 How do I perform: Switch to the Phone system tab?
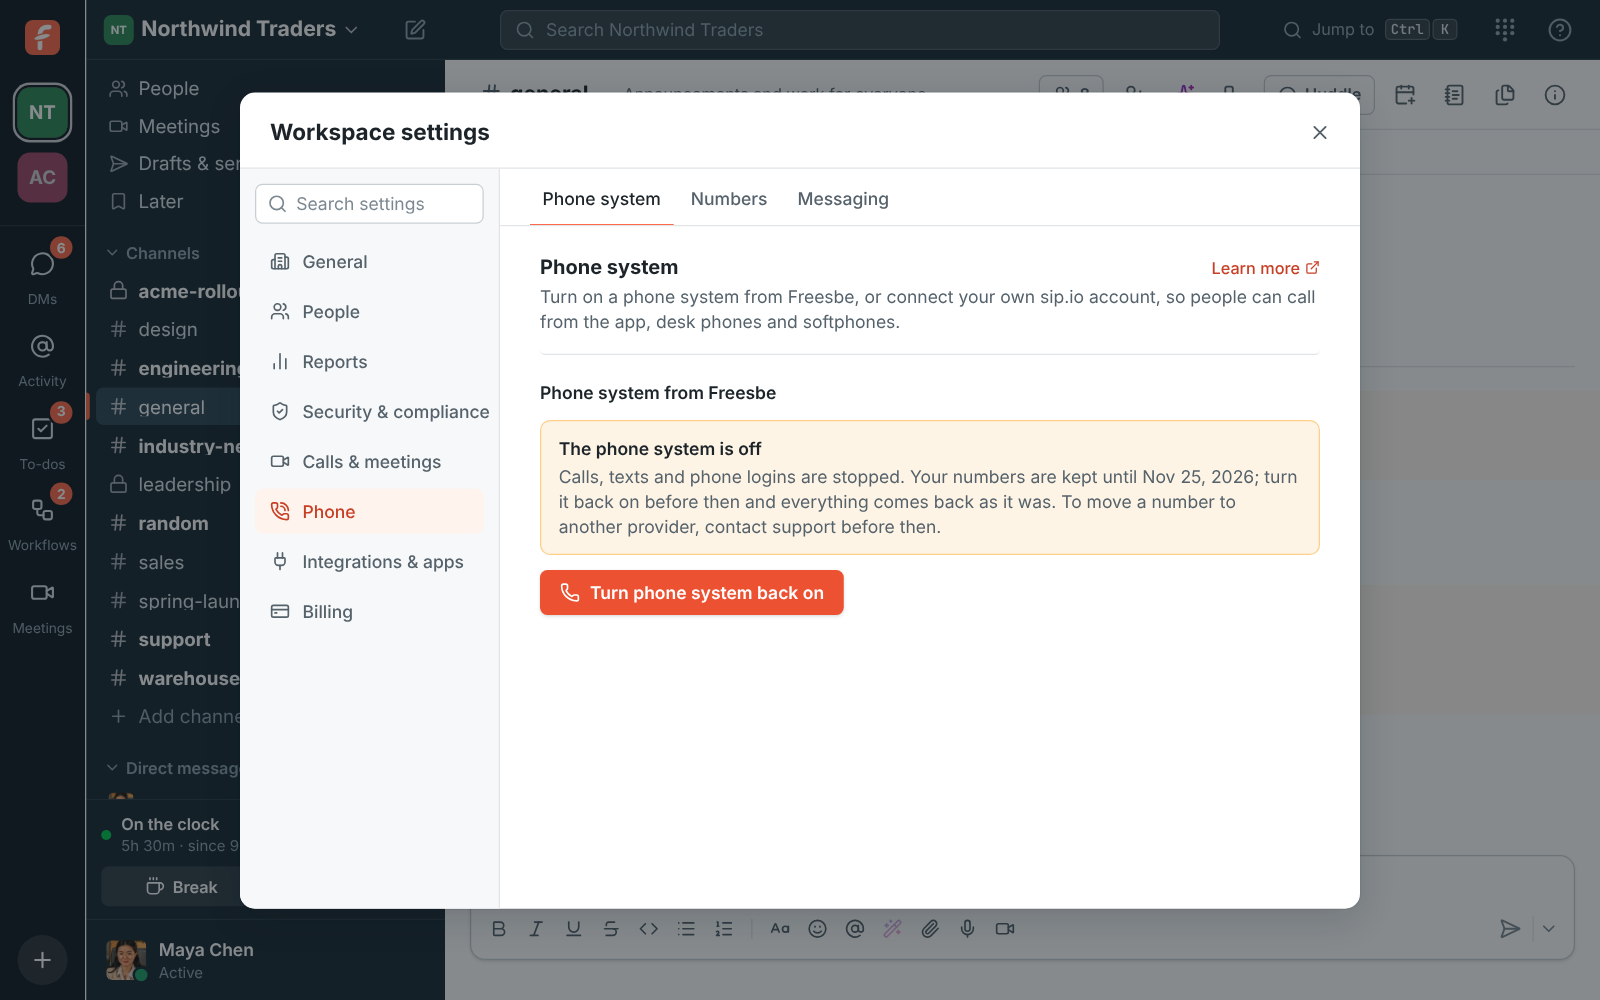point(601,199)
